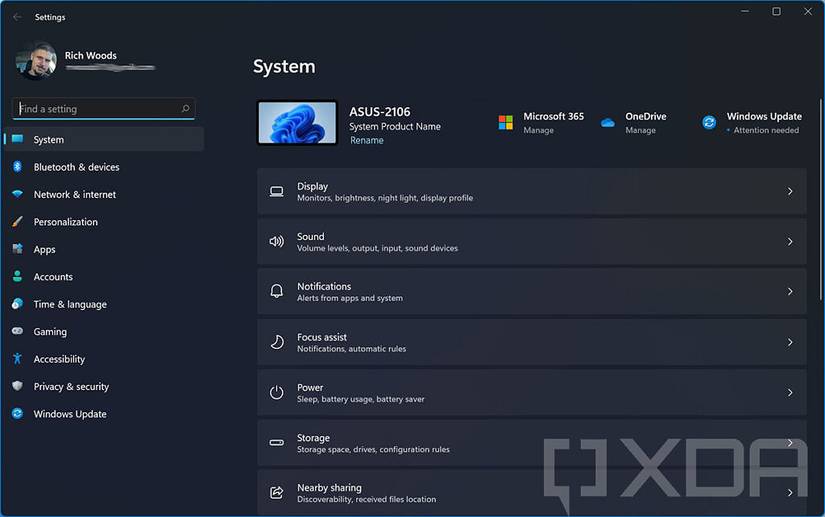Click the Storage drive icon
This screenshot has width=825, height=517.
277,443
